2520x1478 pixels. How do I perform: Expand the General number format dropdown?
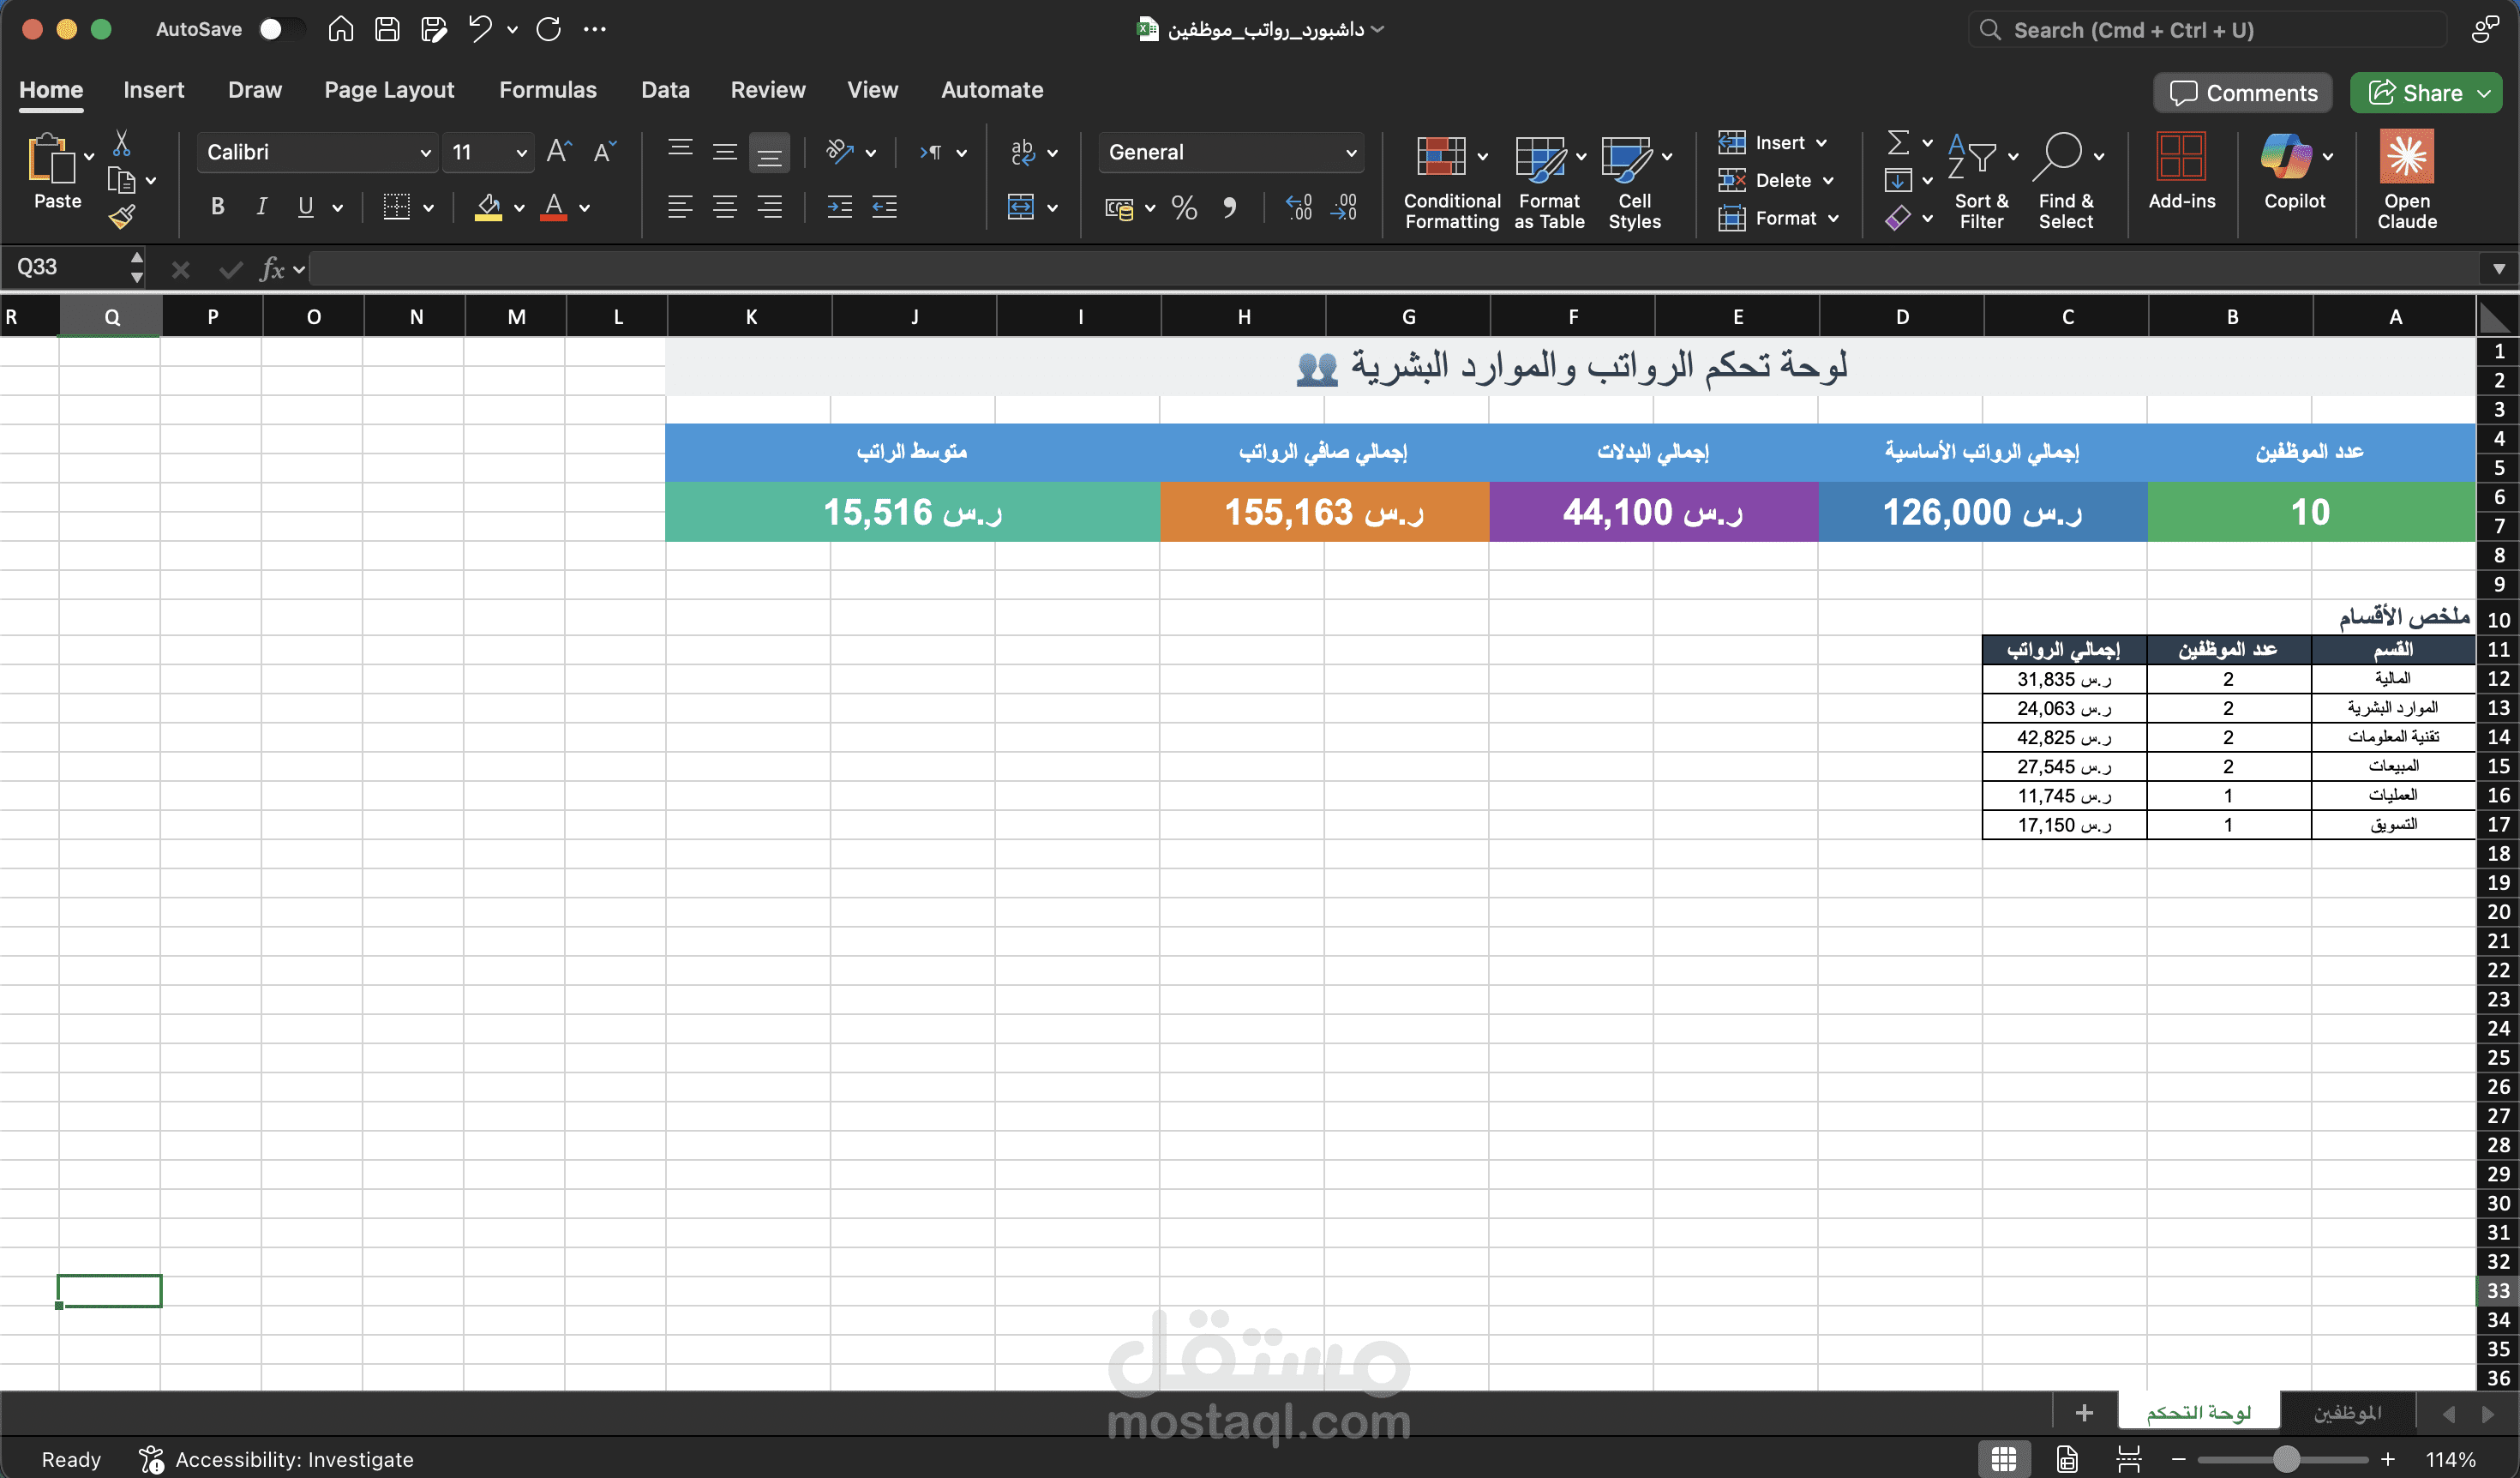(1351, 152)
